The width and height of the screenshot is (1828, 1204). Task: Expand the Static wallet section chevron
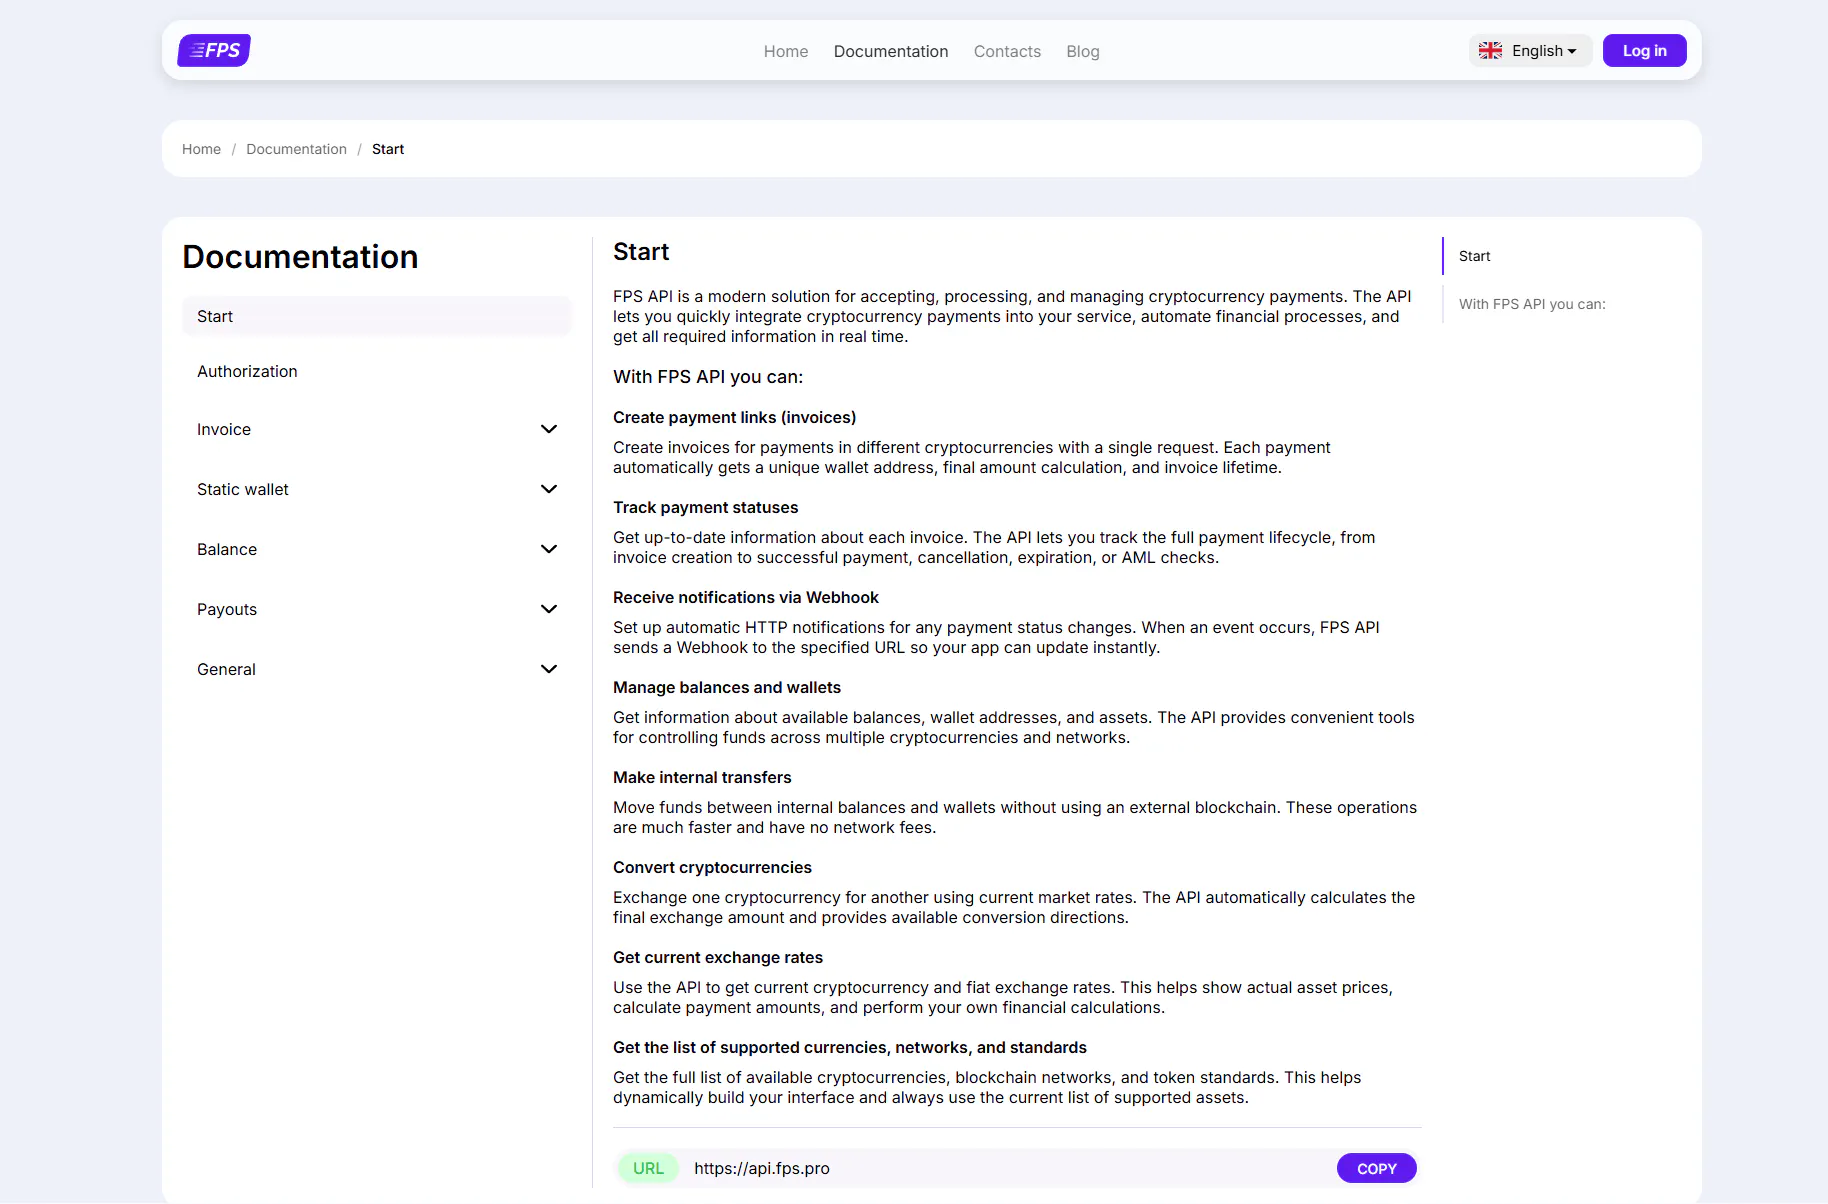pos(549,489)
